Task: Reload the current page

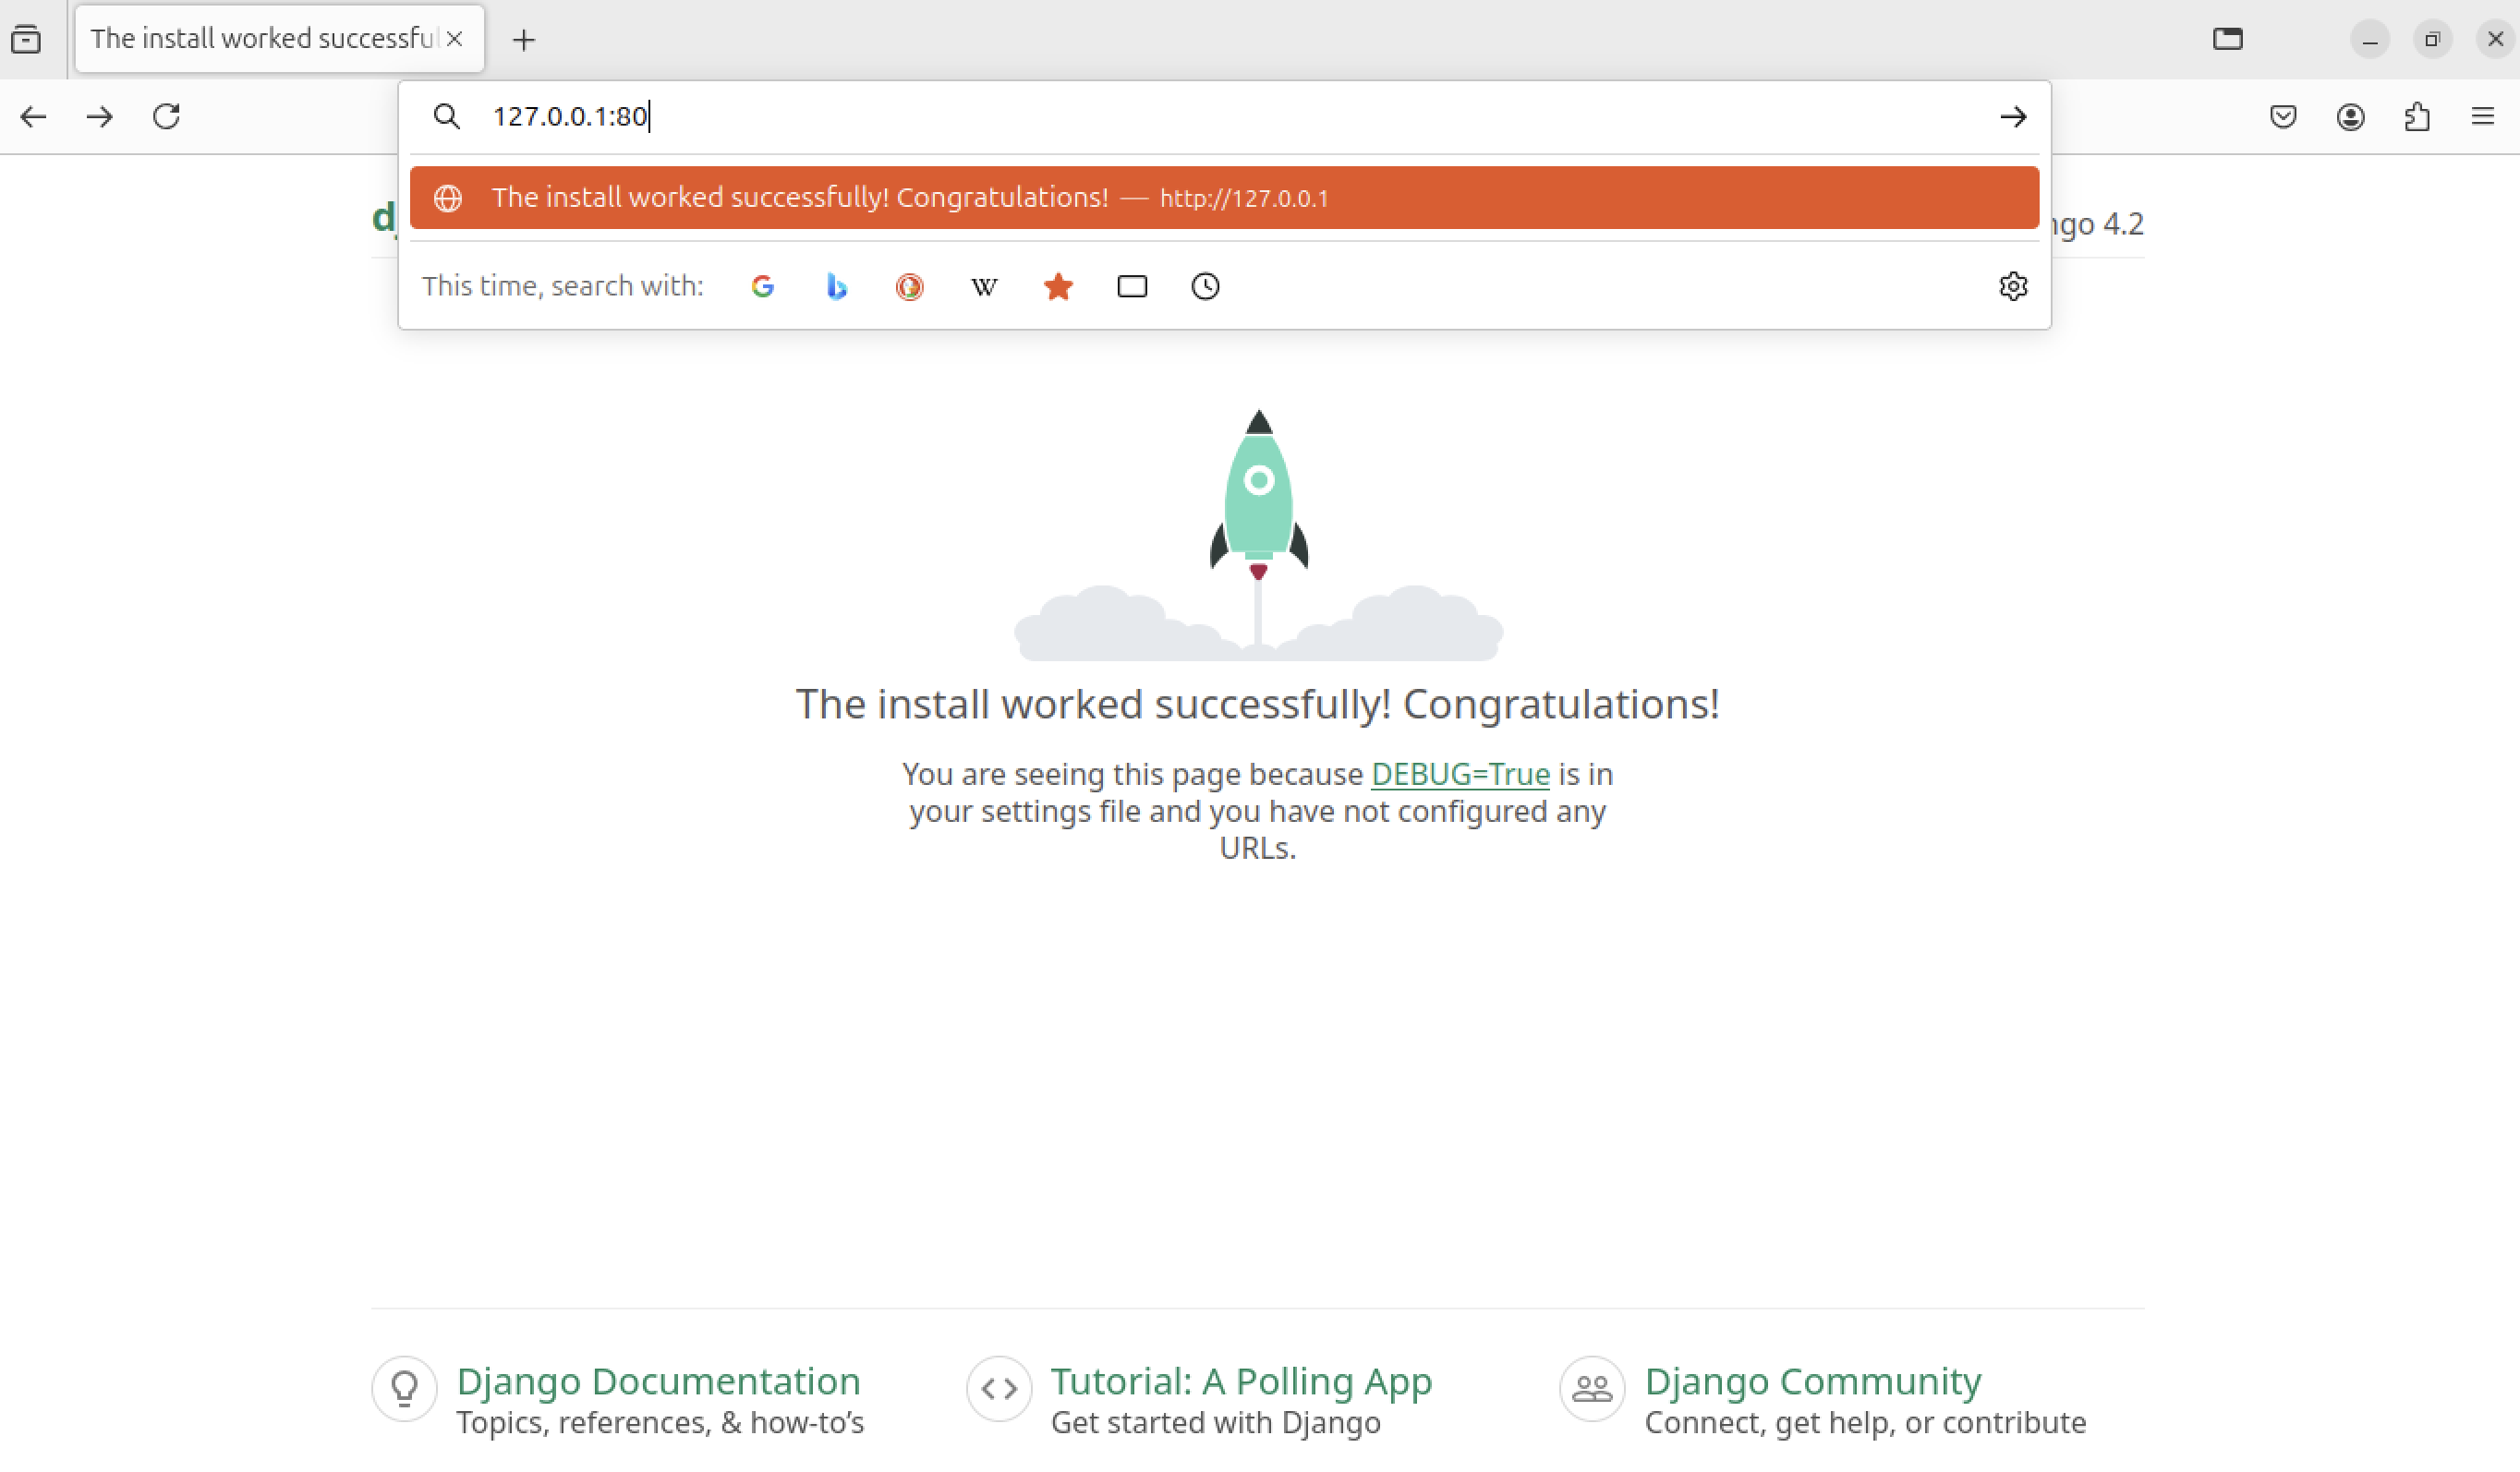Action: (166, 117)
